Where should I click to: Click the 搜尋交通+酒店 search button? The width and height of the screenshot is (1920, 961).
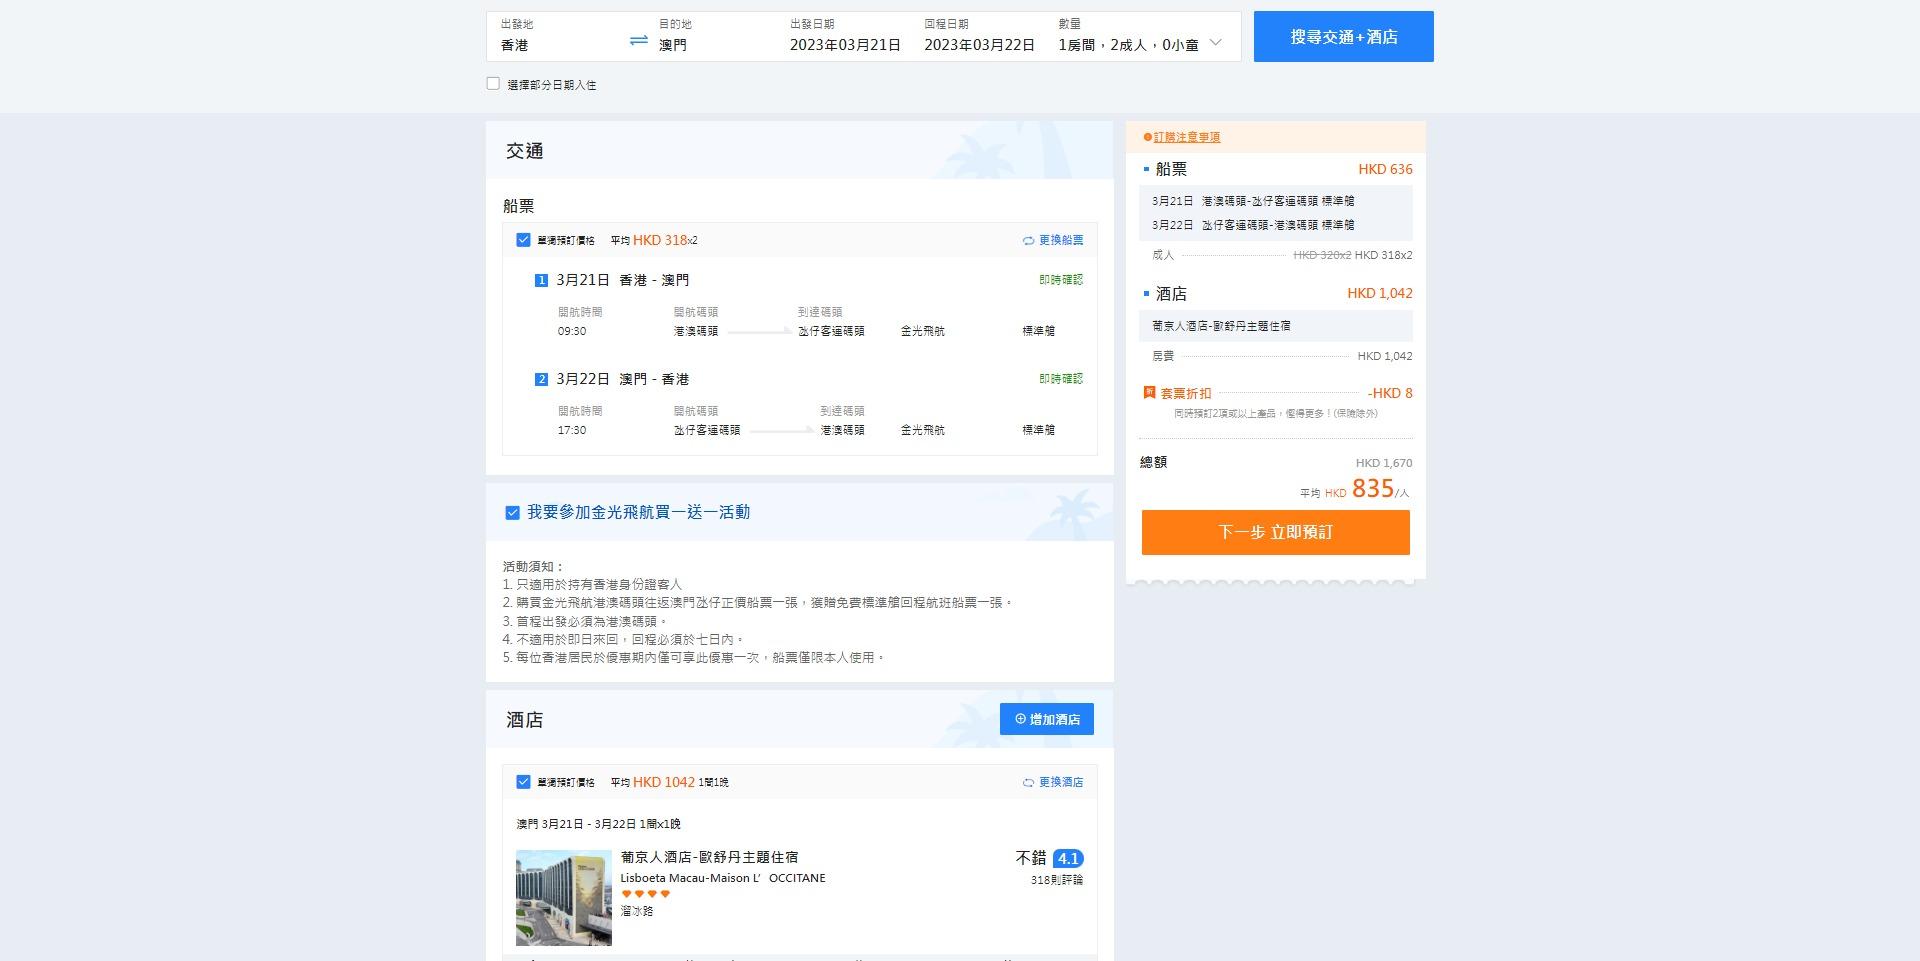click(1343, 37)
